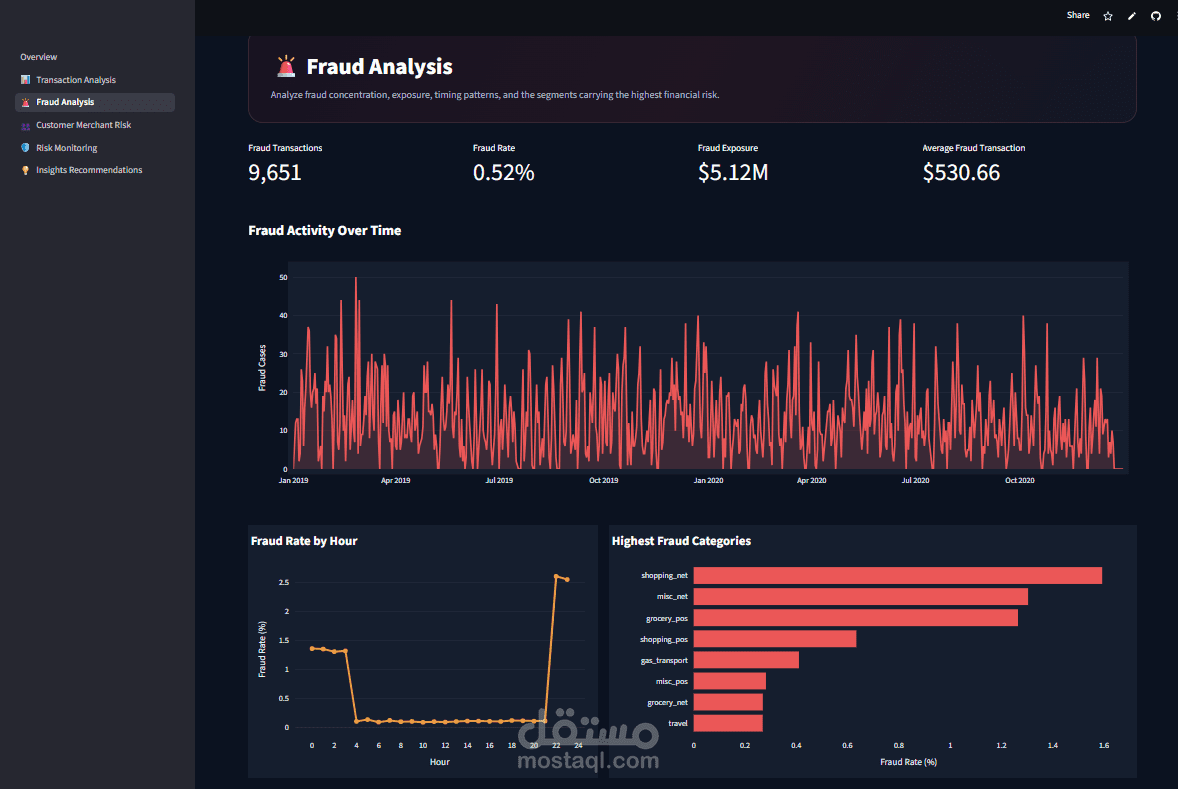Click the star favorite icon
Viewport: 1178px width, 789px height.
(x=1107, y=16)
